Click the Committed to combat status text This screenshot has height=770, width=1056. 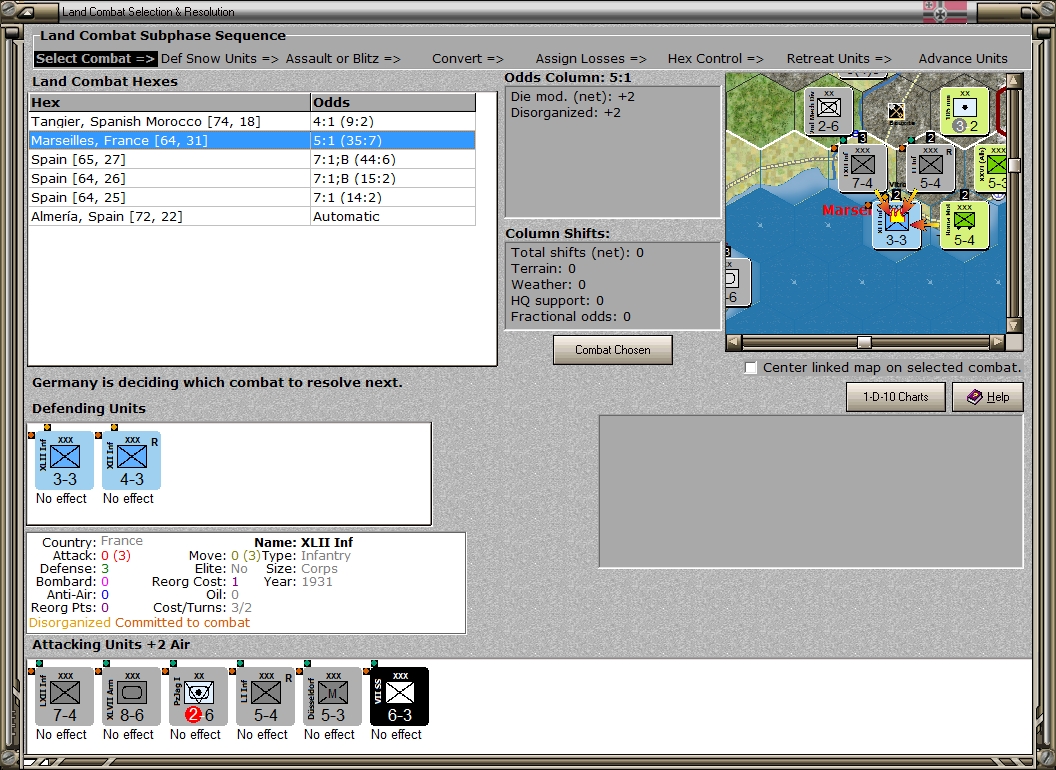pyautogui.click(x=183, y=622)
